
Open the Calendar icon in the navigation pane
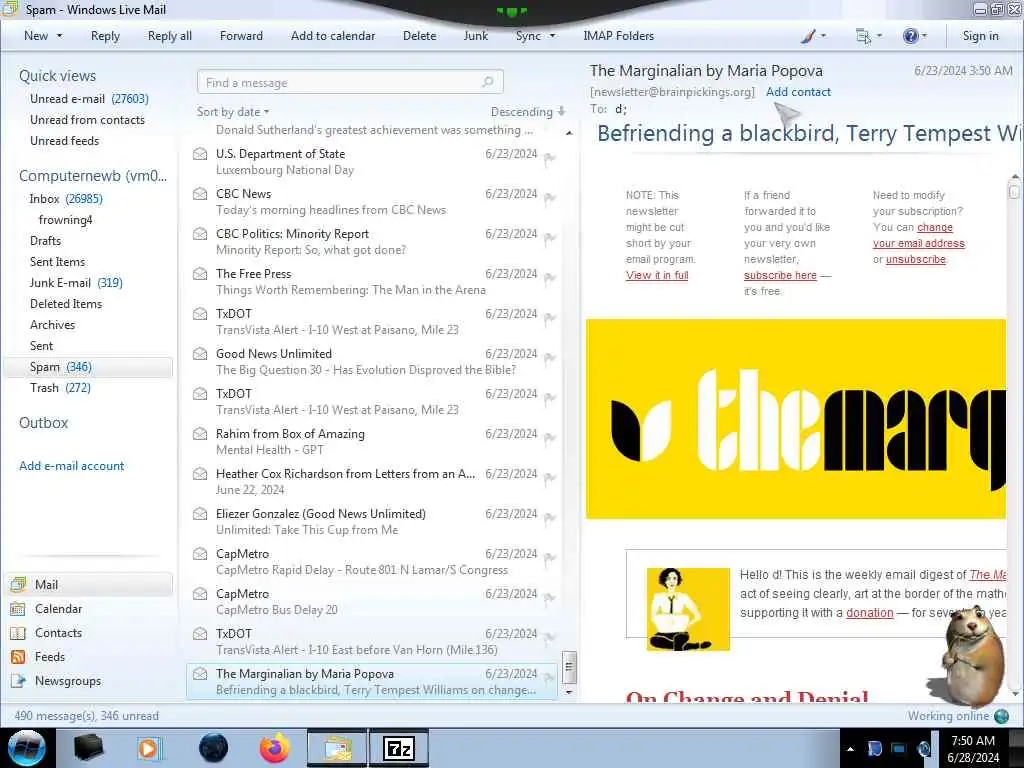click(18, 609)
